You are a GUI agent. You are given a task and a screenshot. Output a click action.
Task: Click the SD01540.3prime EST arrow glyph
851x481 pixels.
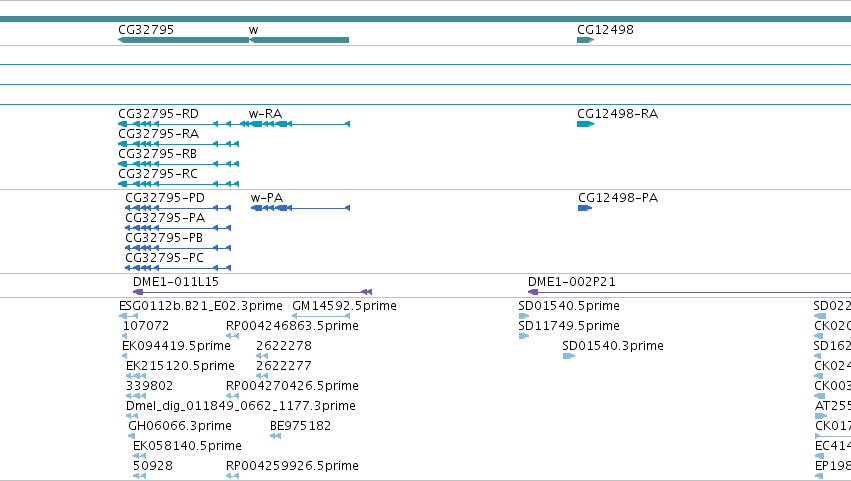tap(569, 356)
